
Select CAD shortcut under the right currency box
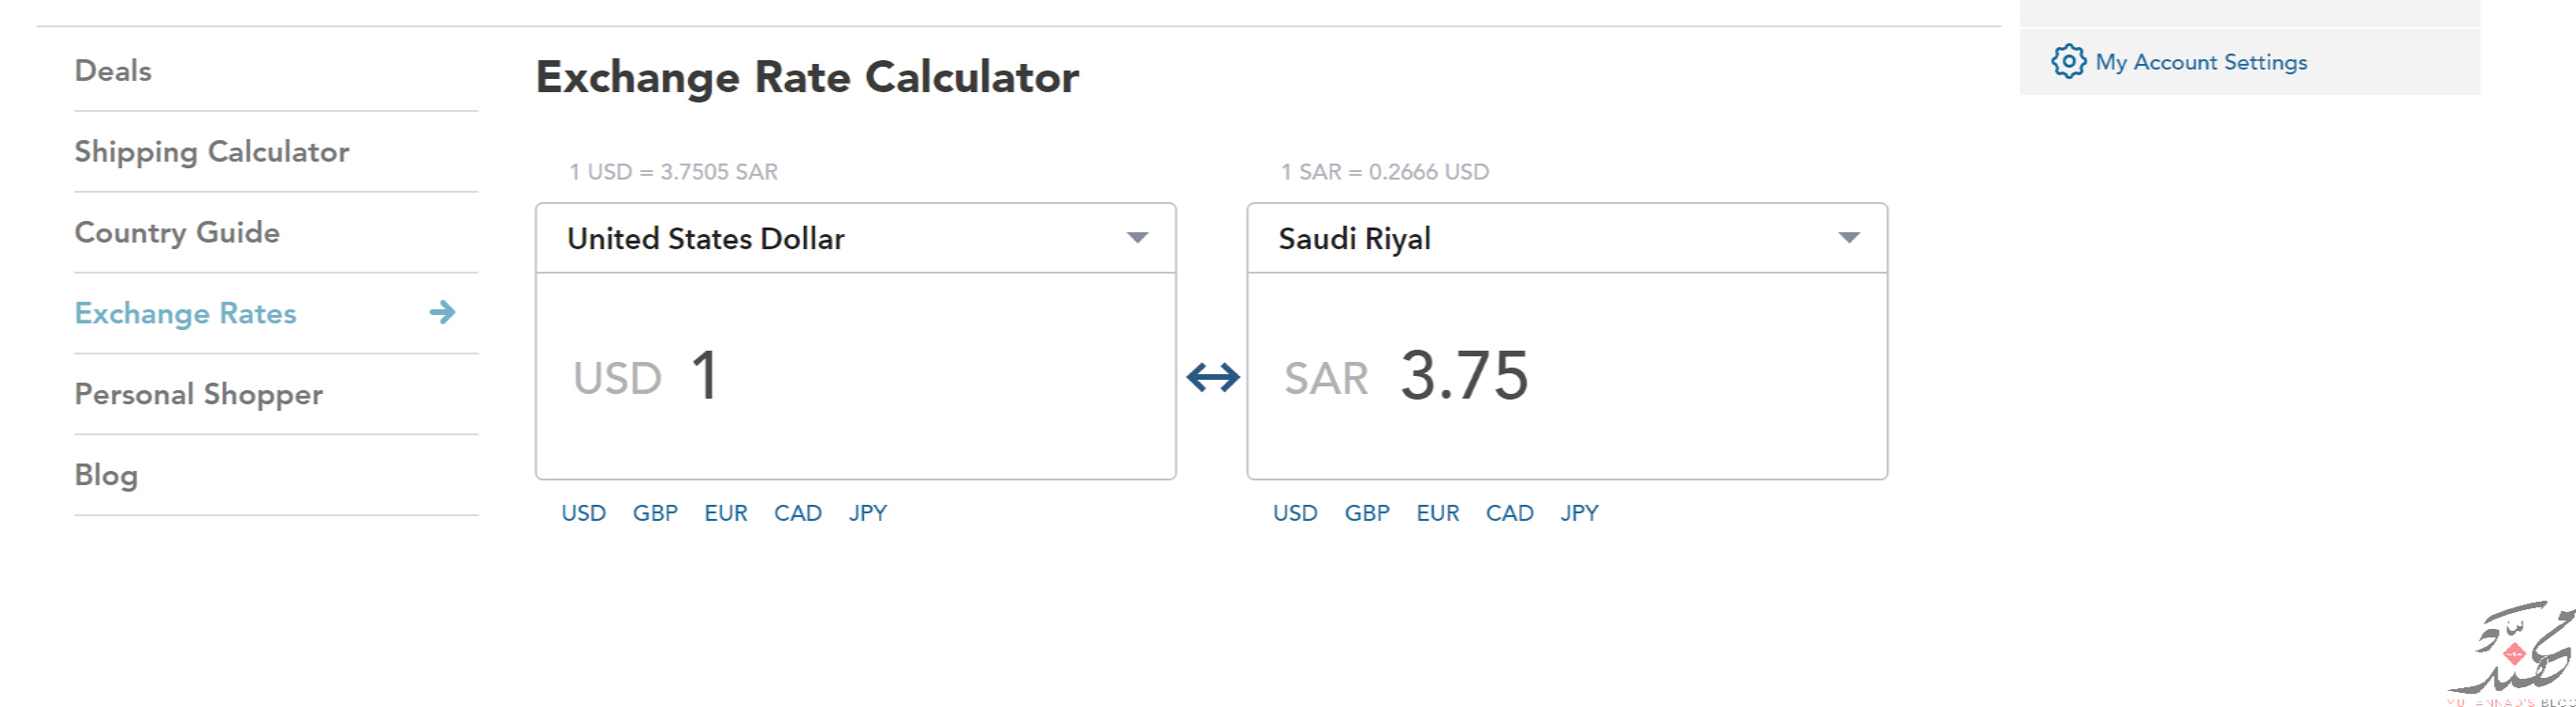click(x=1509, y=513)
